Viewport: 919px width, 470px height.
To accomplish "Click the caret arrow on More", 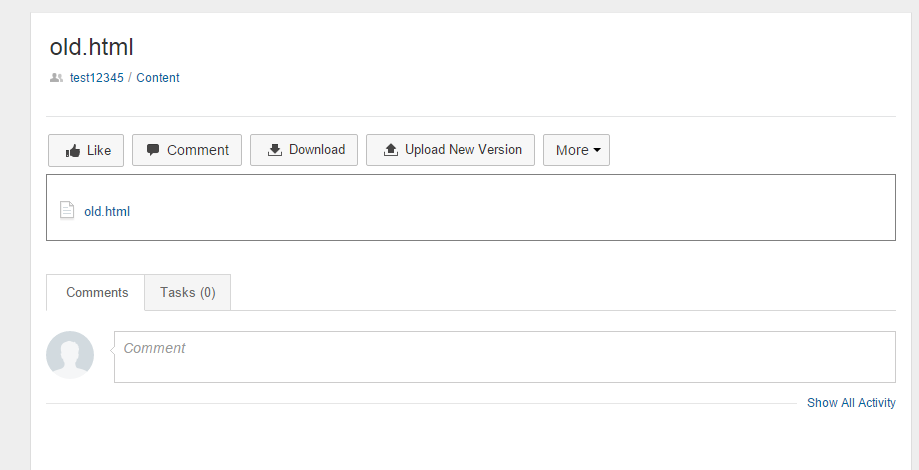I will click(x=597, y=150).
